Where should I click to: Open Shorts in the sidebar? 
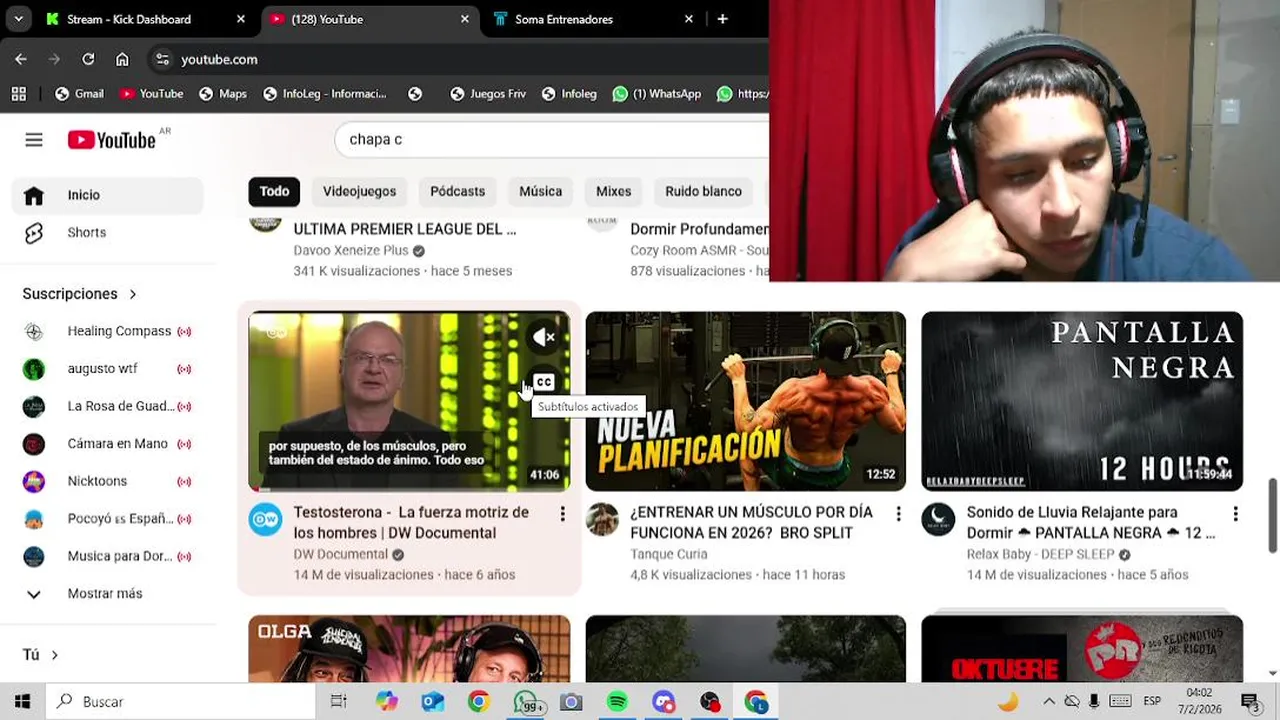108,232
